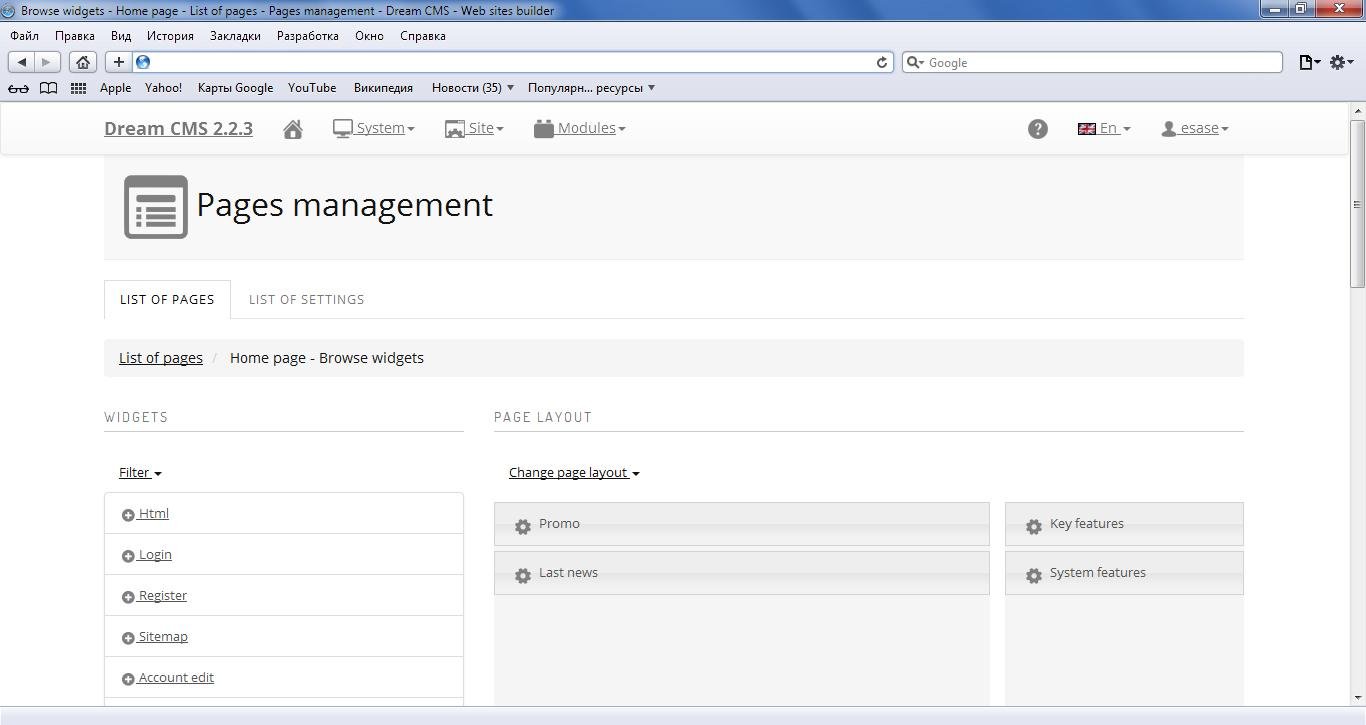This screenshot has height=725, width=1366.
Task: Click the List of pages breadcrumb link
Action: tap(160, 357)
